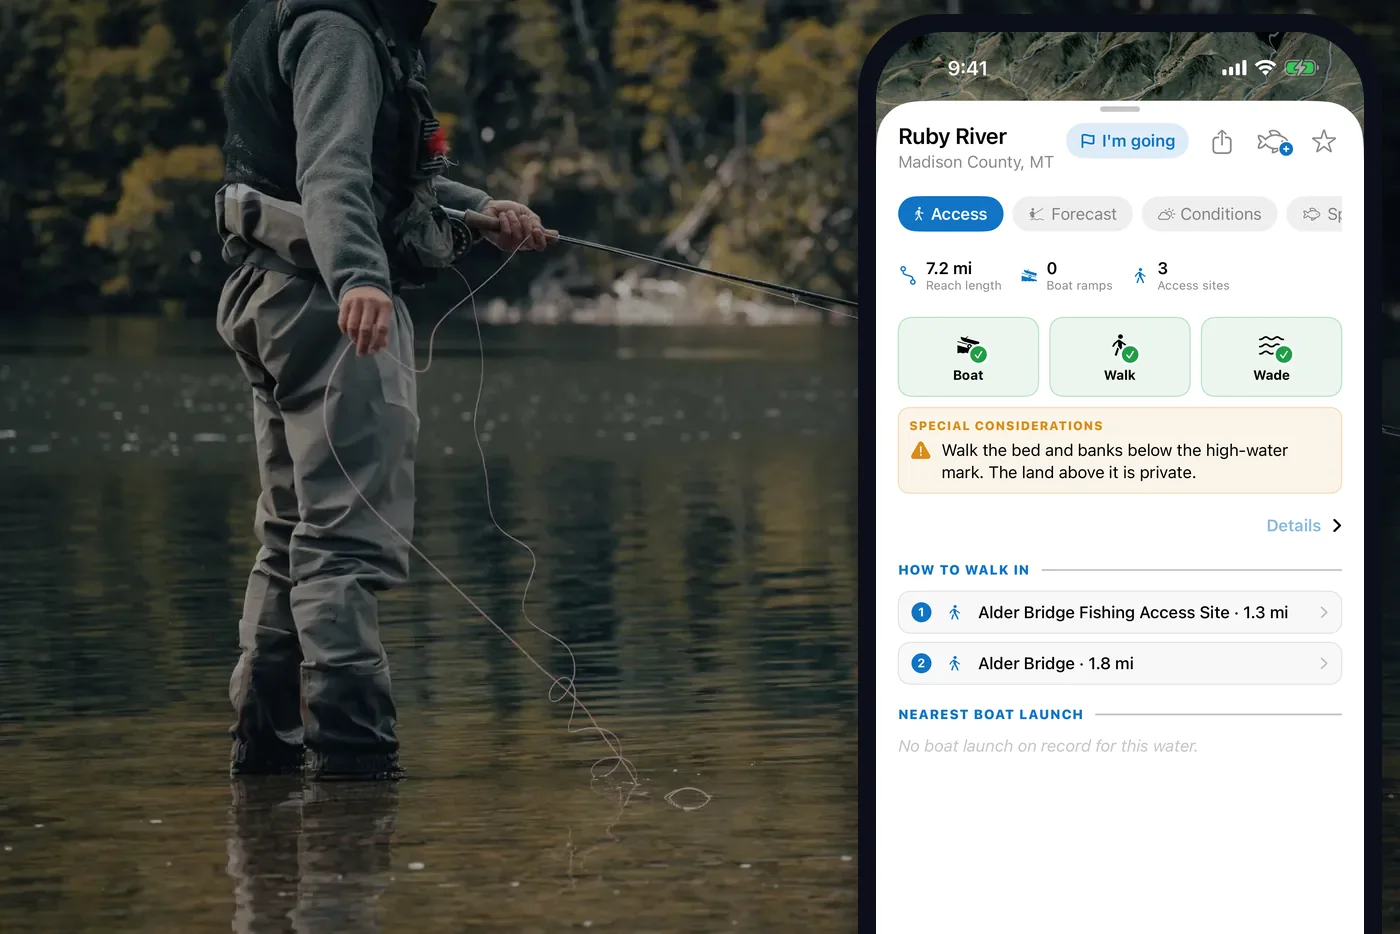
Task: Expand the chevron next to Details
Action: pyautogui.click(x=1337, y=526)
